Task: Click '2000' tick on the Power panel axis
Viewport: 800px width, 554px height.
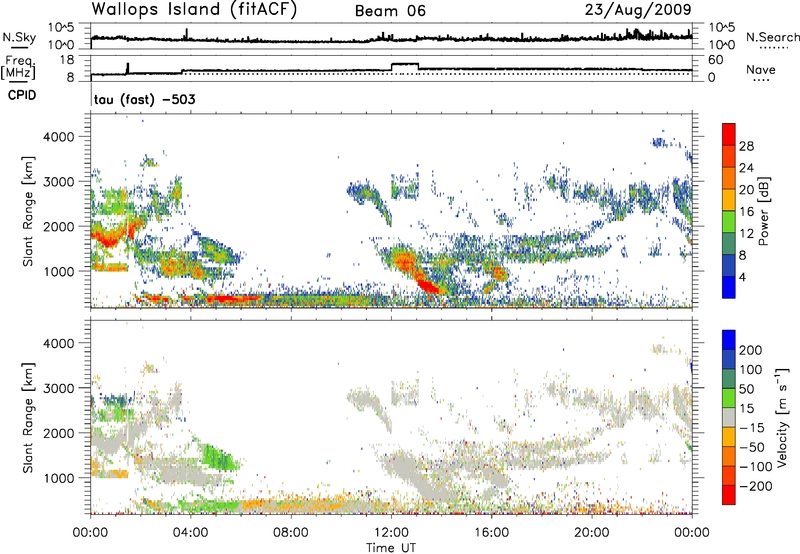Action: point(59,226)
